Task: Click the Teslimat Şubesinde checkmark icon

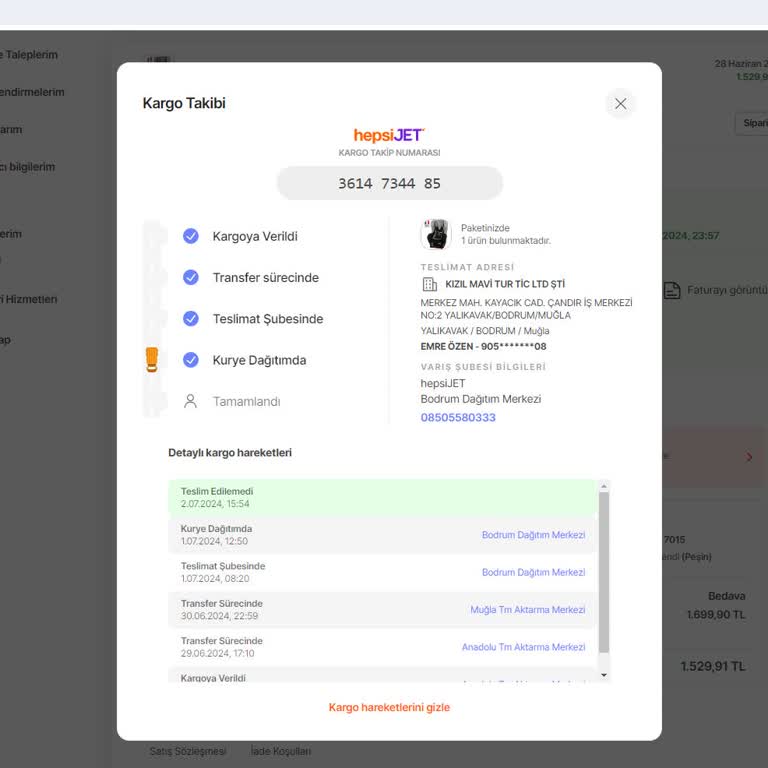Action: [x=191, y=319]
